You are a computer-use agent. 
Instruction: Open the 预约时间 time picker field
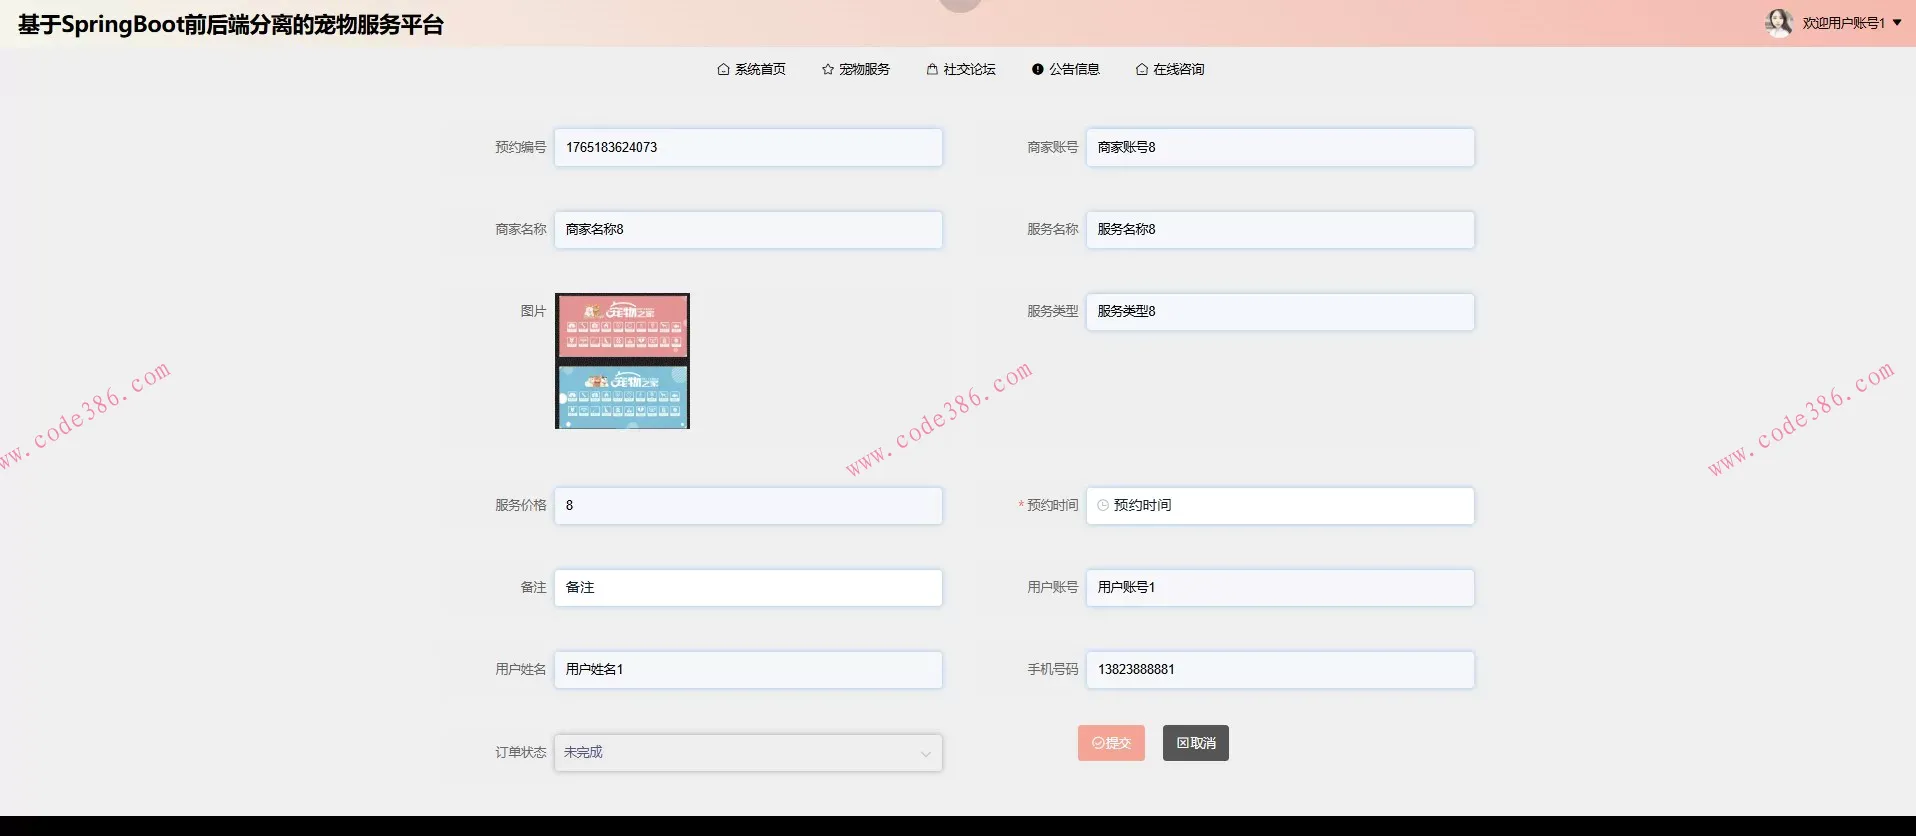coord(1280,505)
